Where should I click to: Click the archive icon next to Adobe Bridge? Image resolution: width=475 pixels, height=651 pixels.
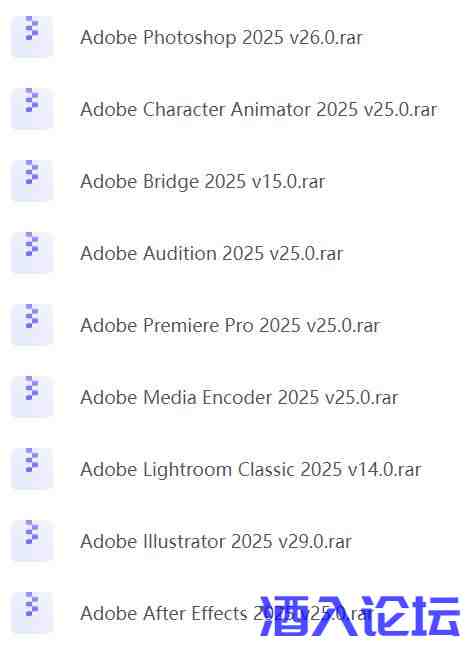(32, 181)
